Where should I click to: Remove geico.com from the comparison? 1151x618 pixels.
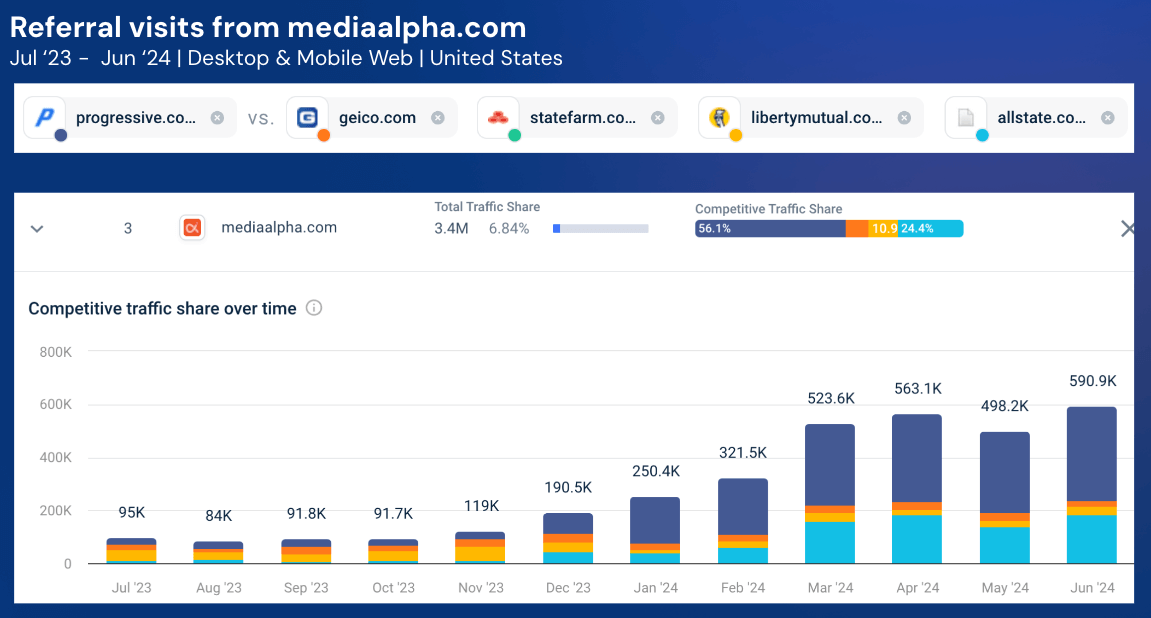(437, 117)
